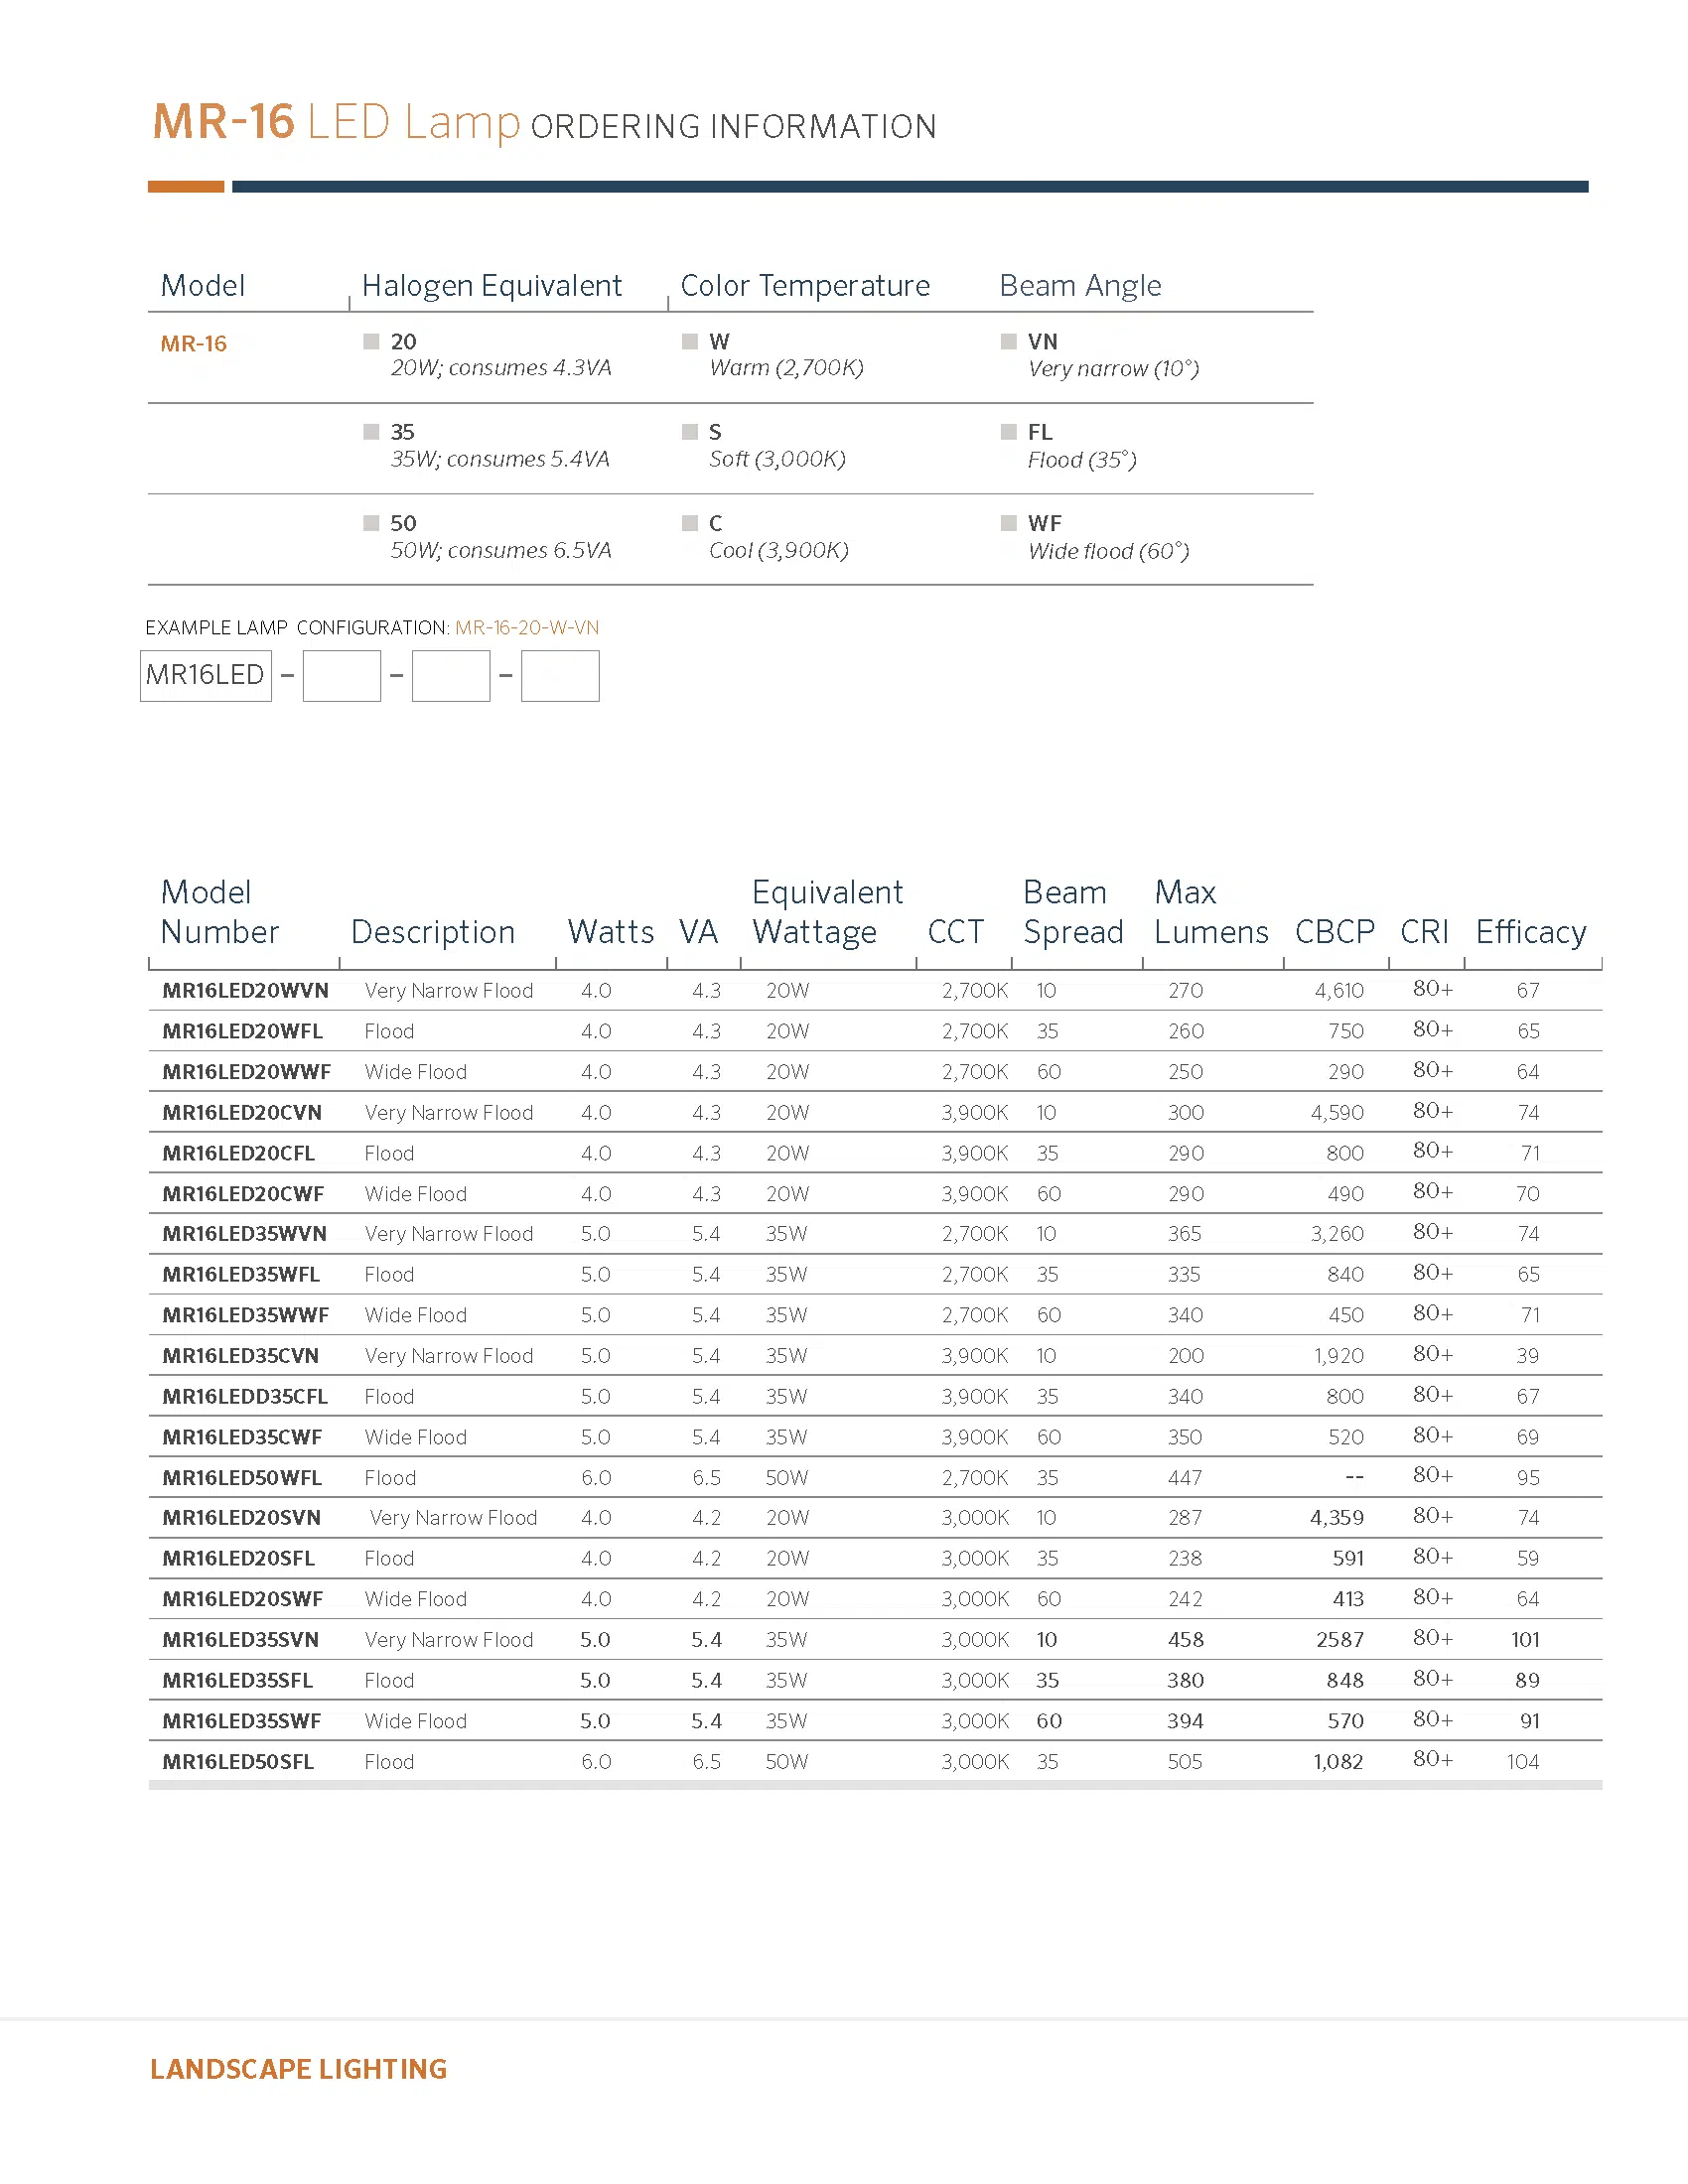Tick the VN very narrow beam checkbox

(x=1008, y=342)
